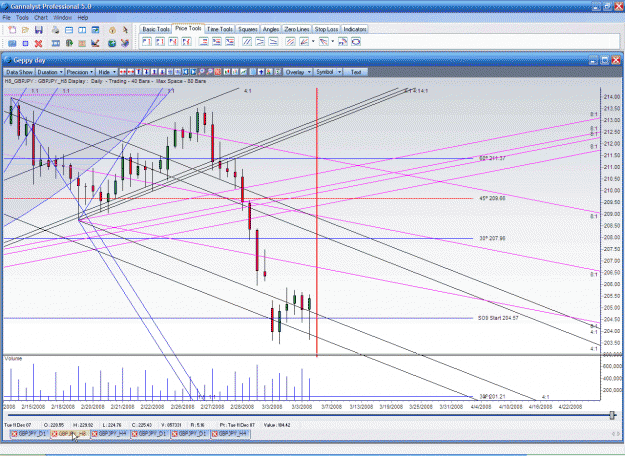
Task: Select the Price Tools tab
Action: (x=188, y=28)
